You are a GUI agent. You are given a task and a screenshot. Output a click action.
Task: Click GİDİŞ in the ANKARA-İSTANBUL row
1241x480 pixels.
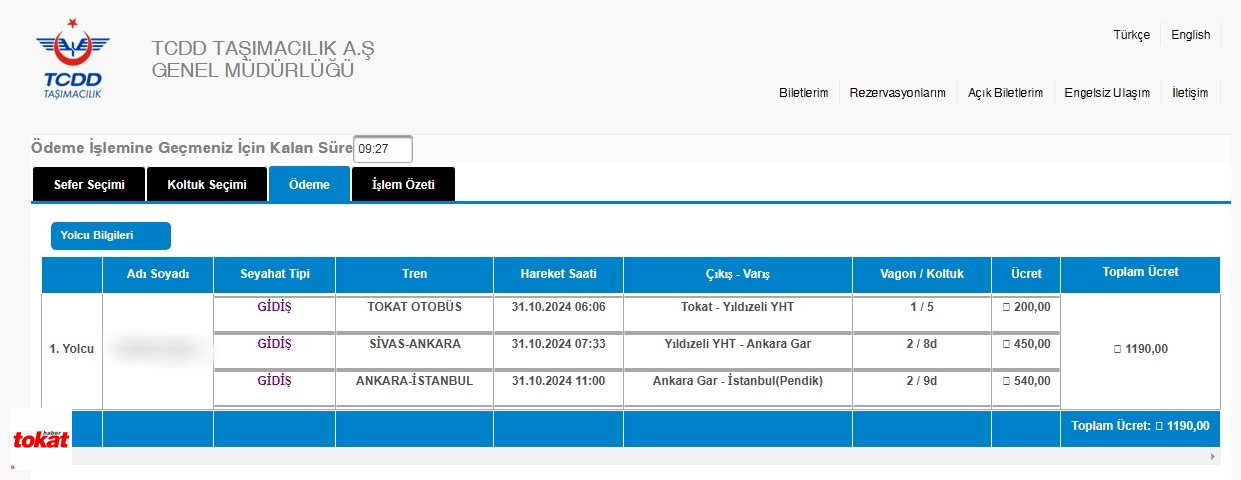tap(274, 381)
